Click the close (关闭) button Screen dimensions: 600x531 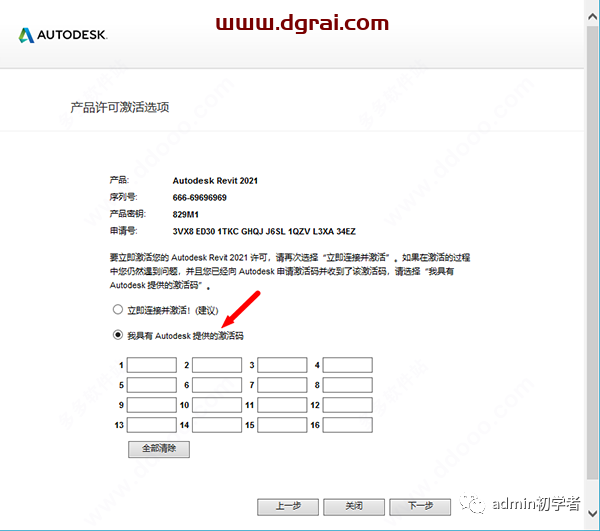pyautogui.click(x=354, y=507)
